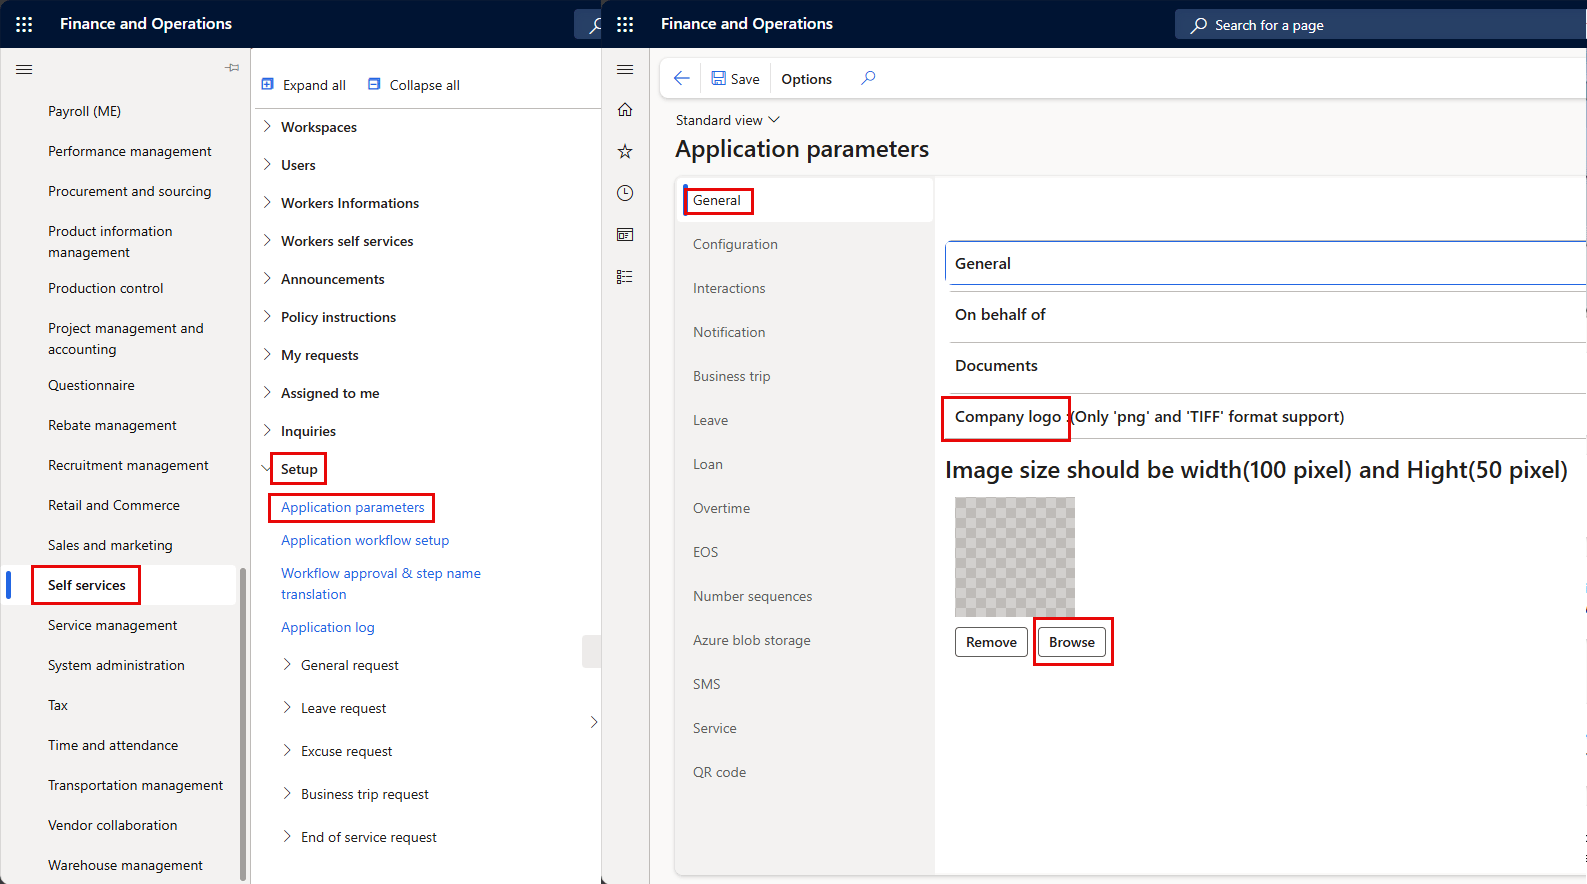Toggle hamburger menu in left navigation pane

pos(24,69)
